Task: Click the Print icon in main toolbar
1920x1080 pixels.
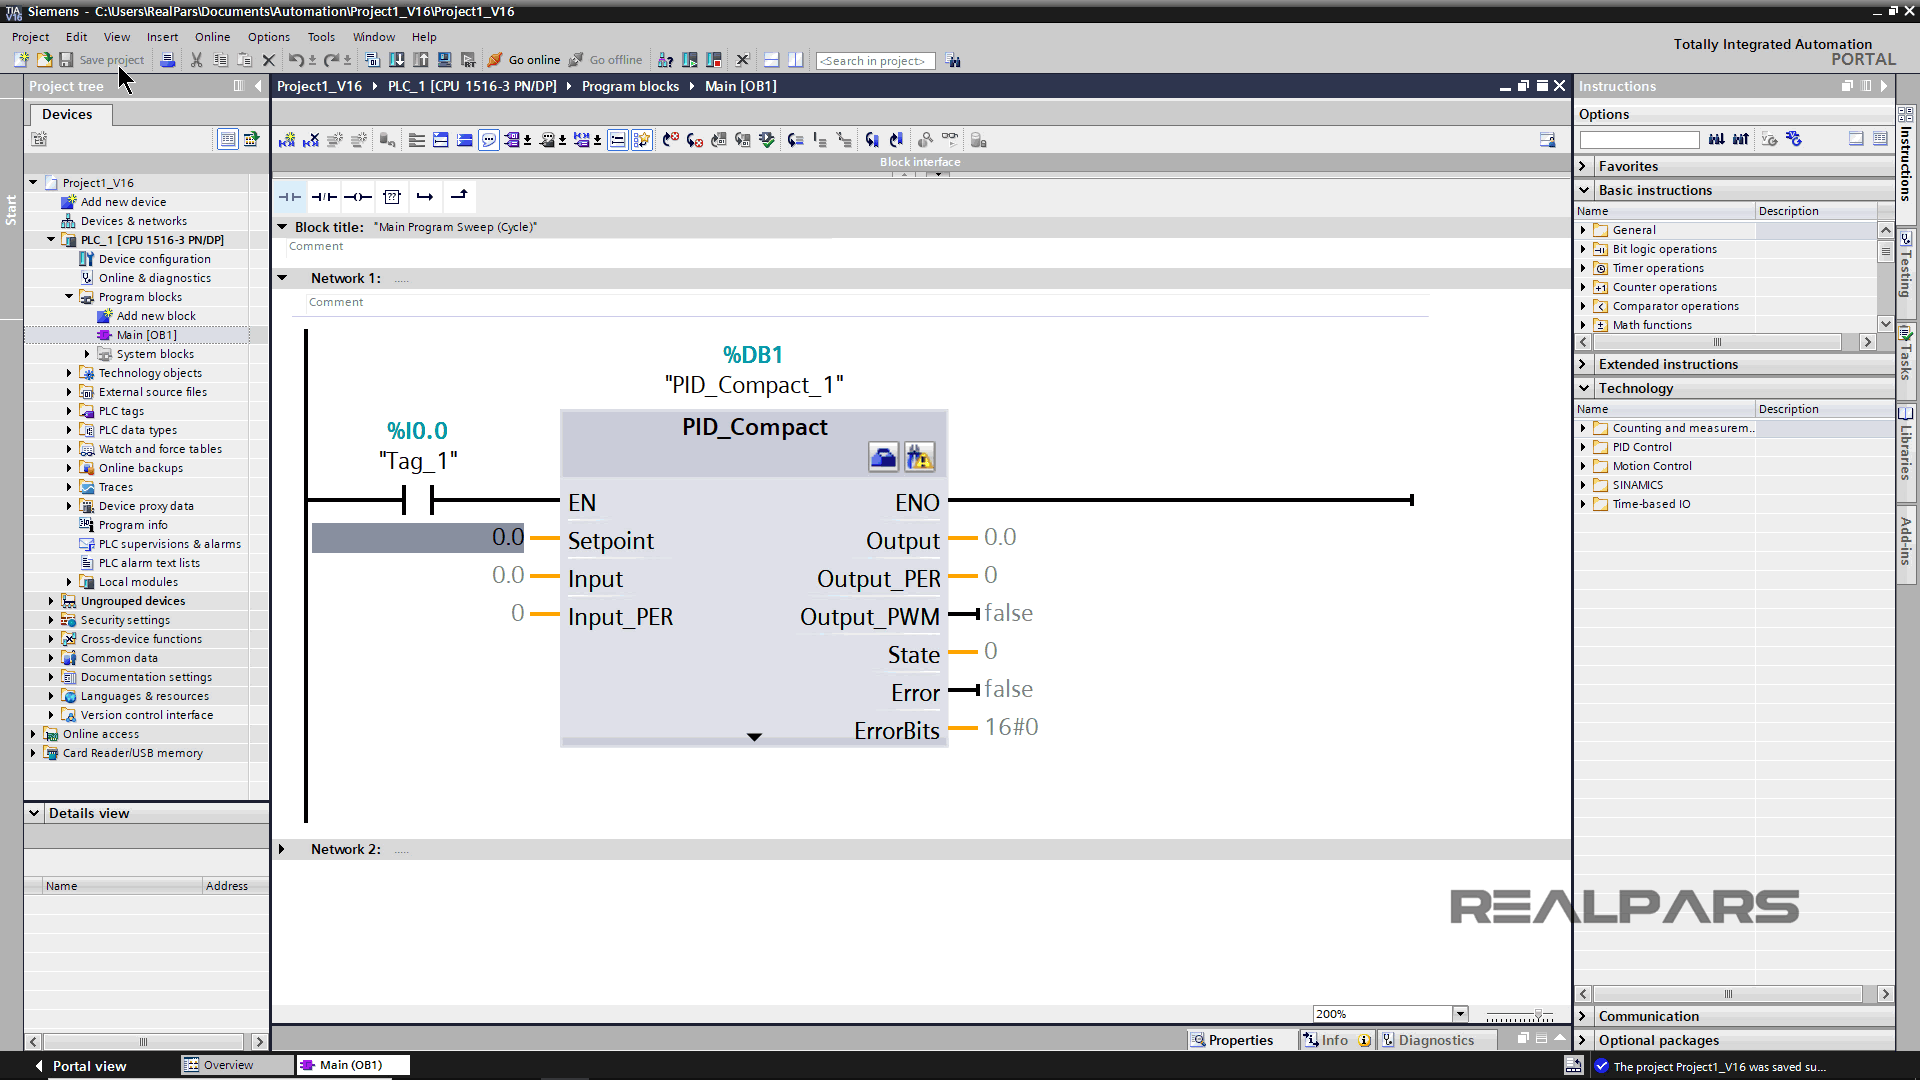Action: coord(168,60)
